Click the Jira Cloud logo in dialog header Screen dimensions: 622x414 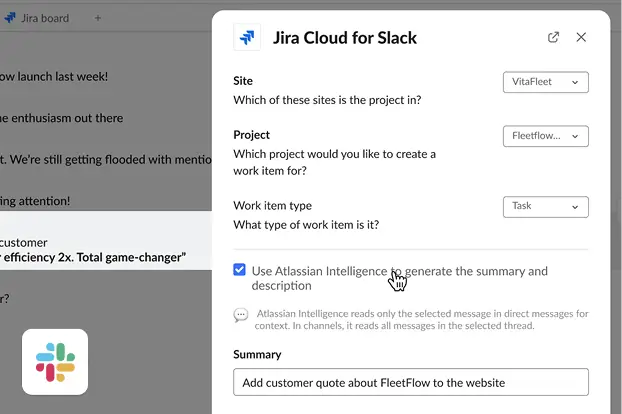pos(247,38)
